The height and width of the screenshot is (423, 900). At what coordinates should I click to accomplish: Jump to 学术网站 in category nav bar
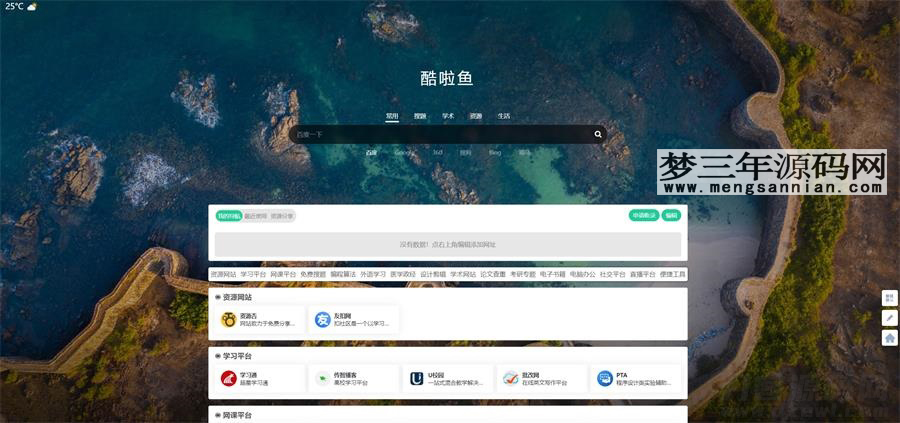click(x=463, y=274)
